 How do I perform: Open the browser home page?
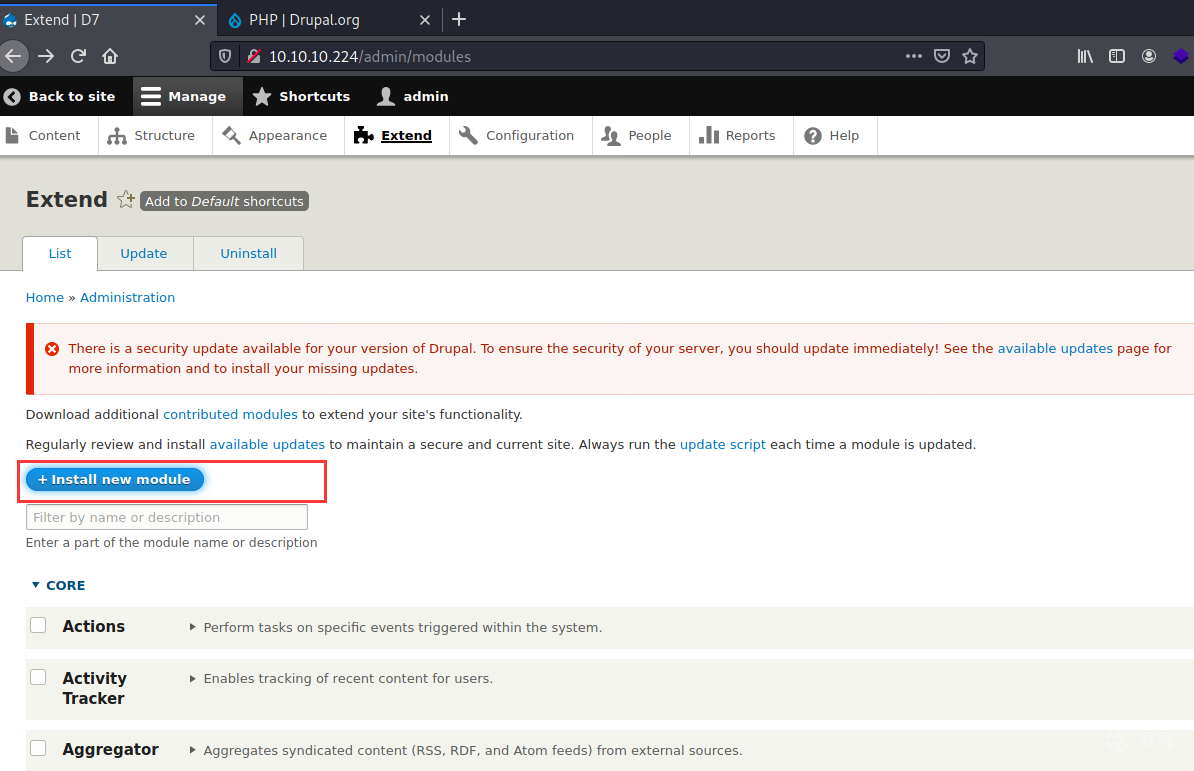pyautogui.click(x=110, y=56)
